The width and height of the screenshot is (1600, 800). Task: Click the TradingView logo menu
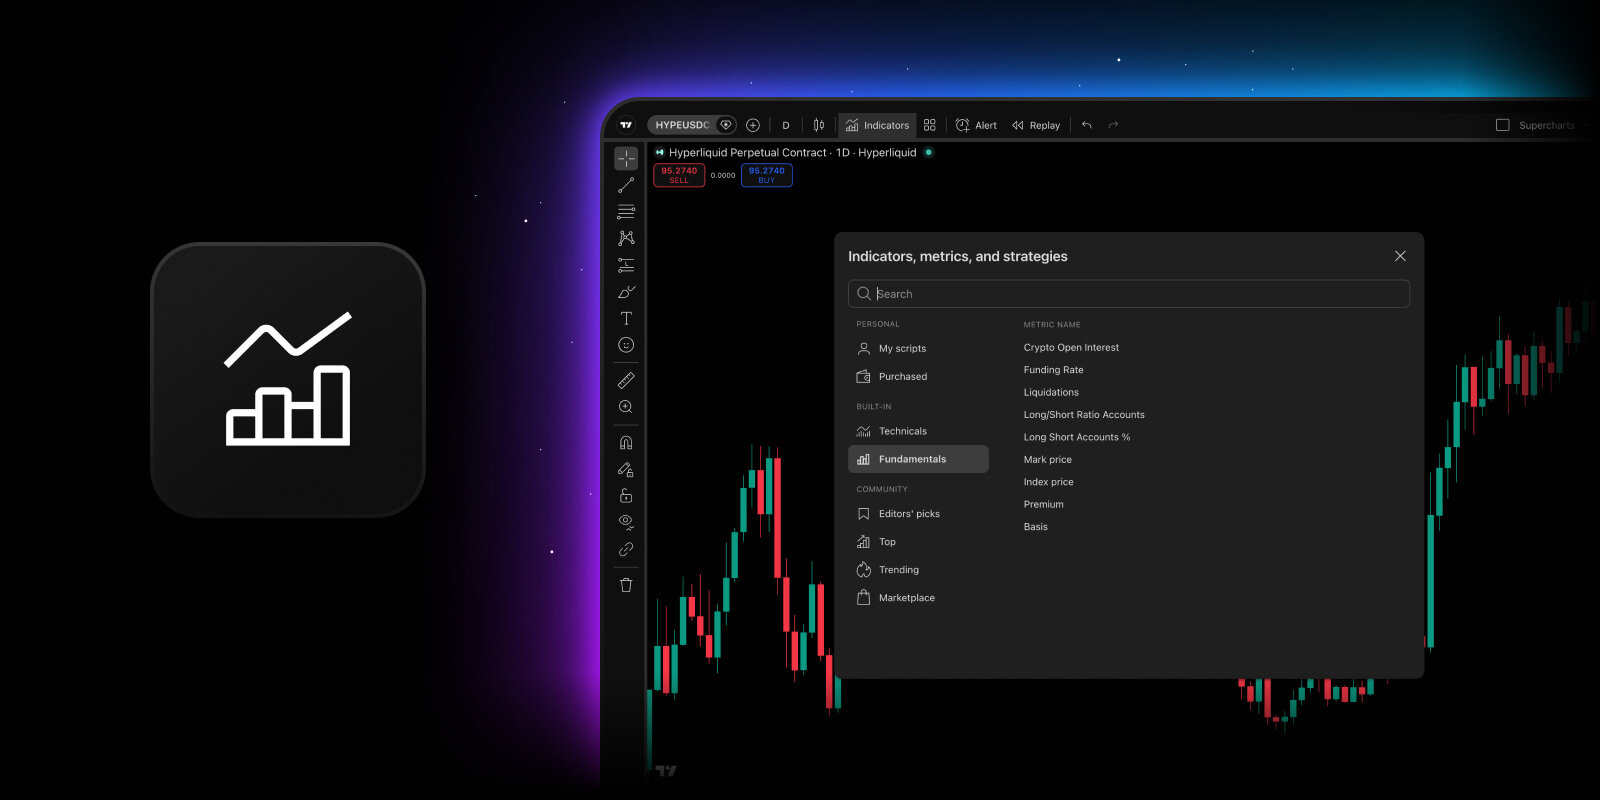click(626, 125)
